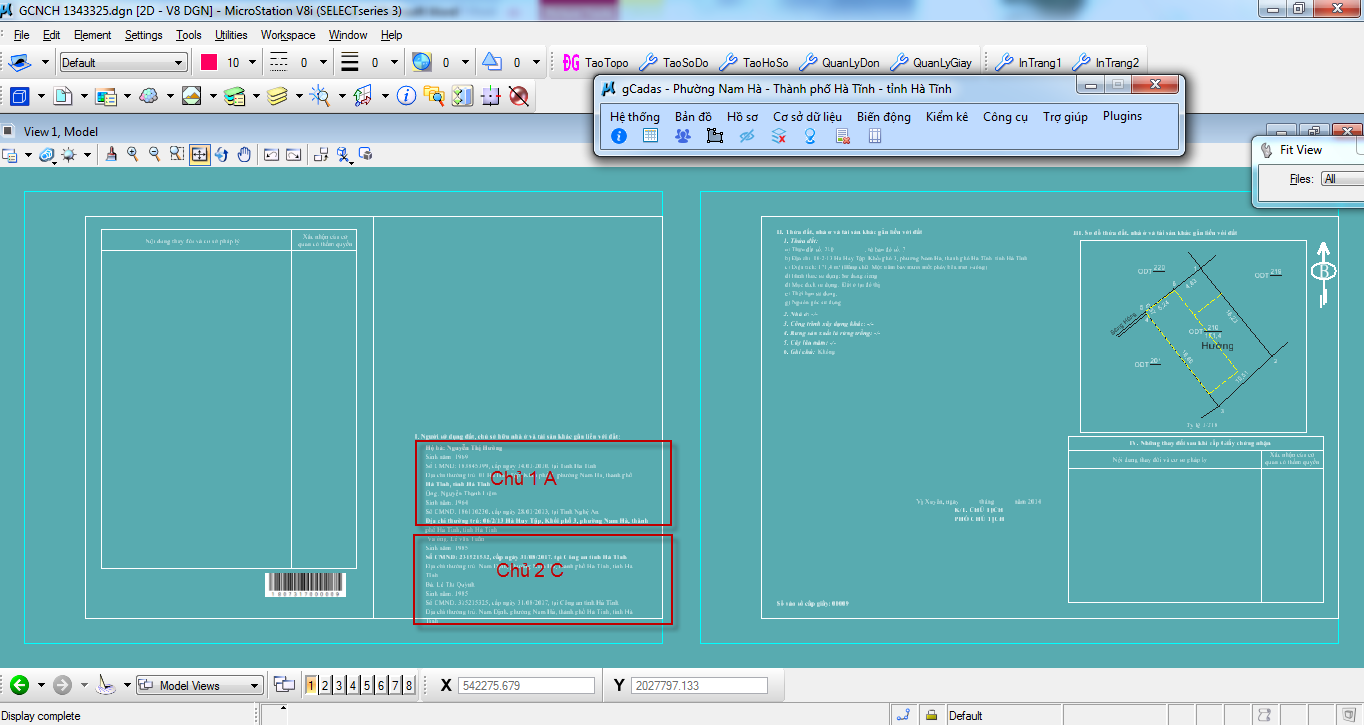The image size is (1364, 725).
Task: Click the gCadas people group icon
Action: [x=682, y=136]
